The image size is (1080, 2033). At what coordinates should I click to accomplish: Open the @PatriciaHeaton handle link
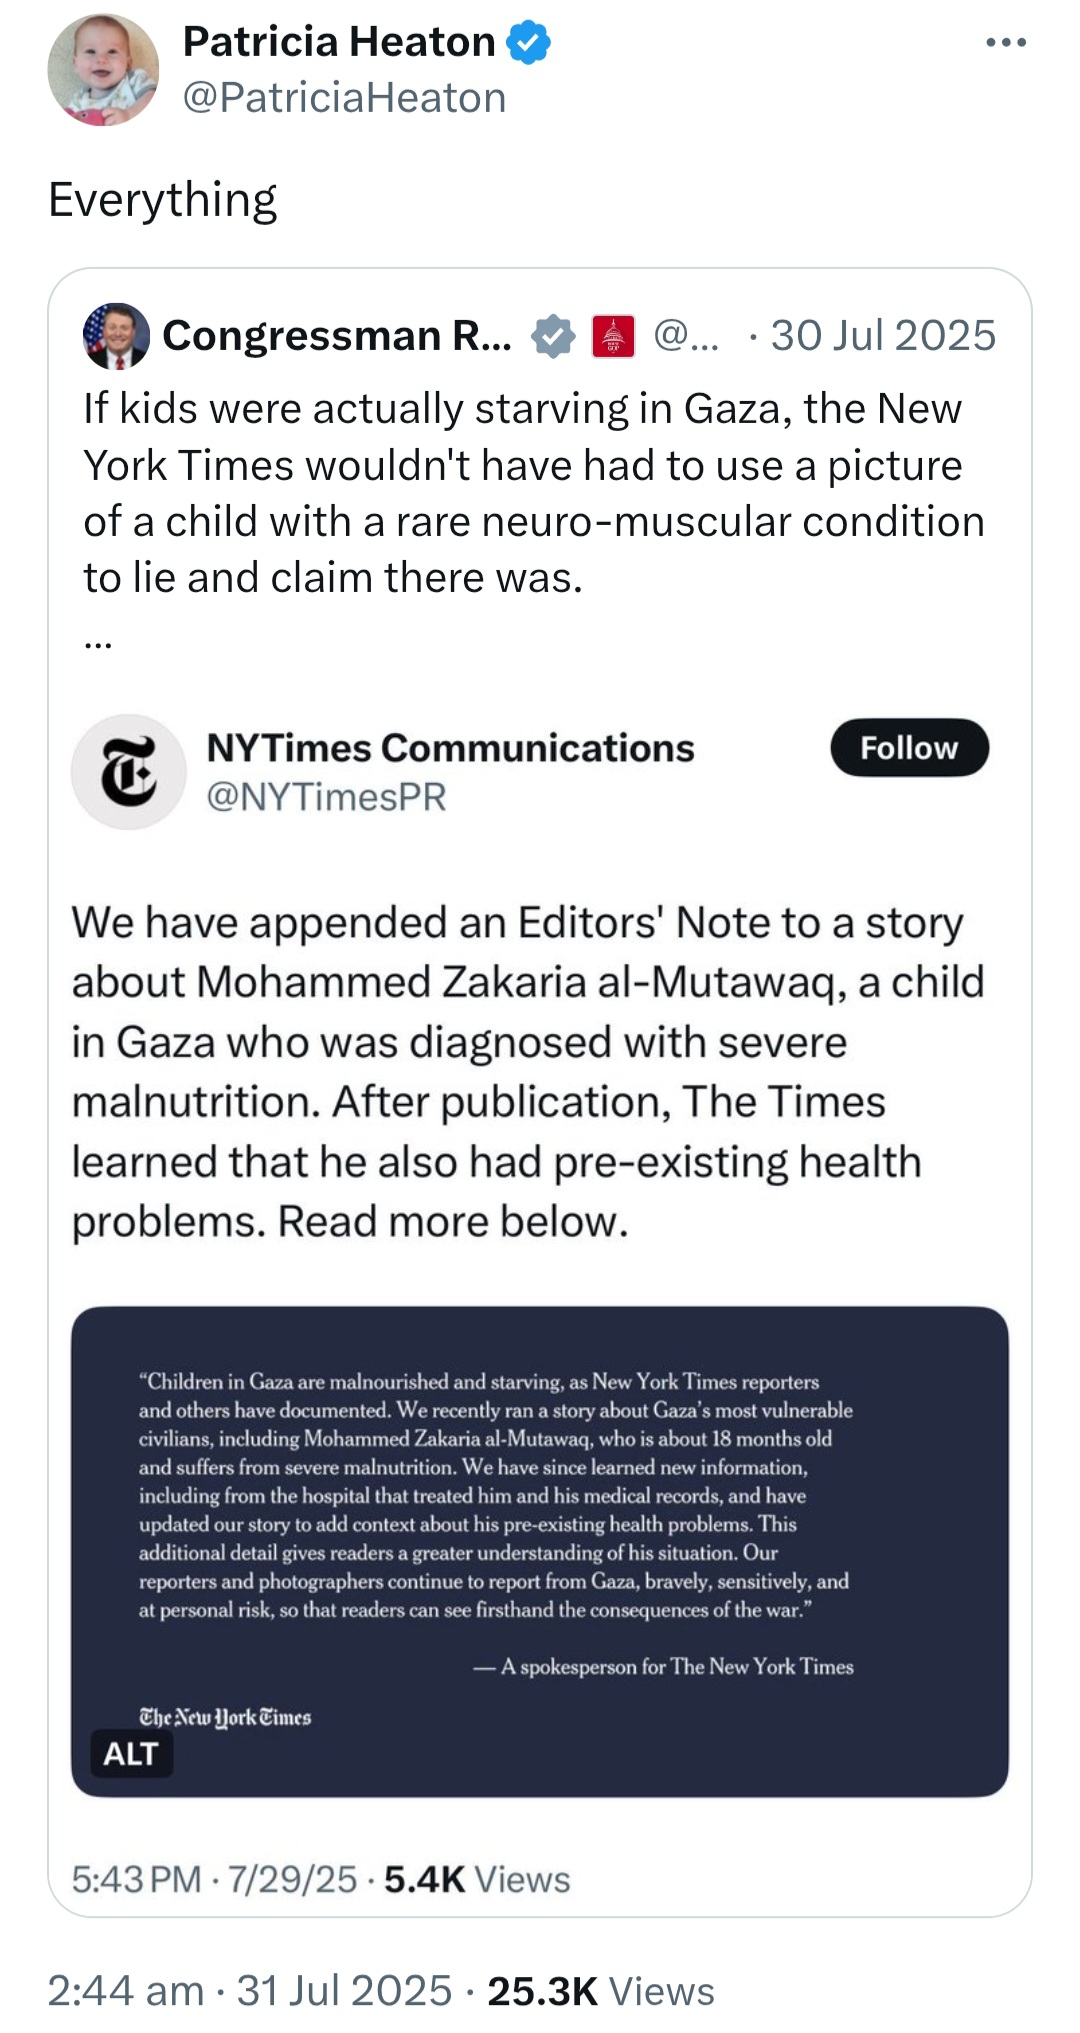pos(344,98)
